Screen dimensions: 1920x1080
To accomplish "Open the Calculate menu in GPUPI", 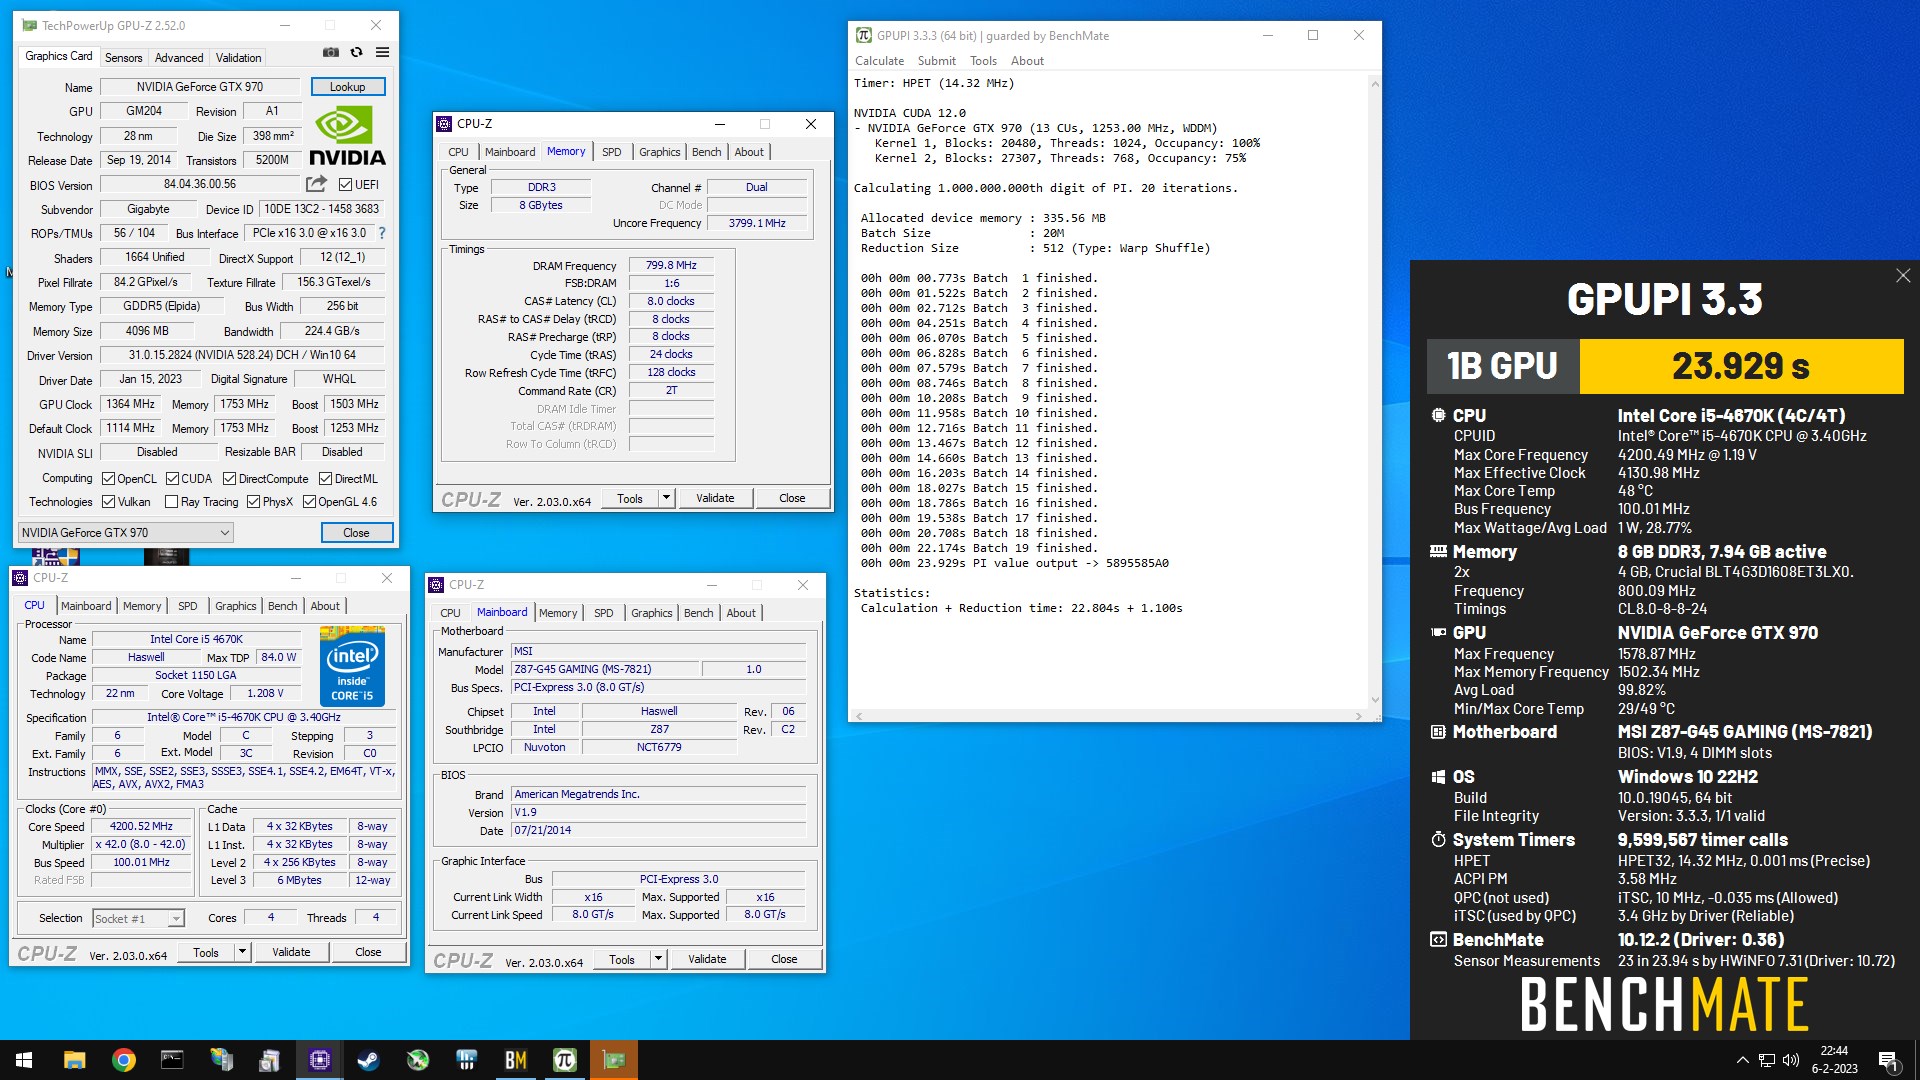I will 879,61.
